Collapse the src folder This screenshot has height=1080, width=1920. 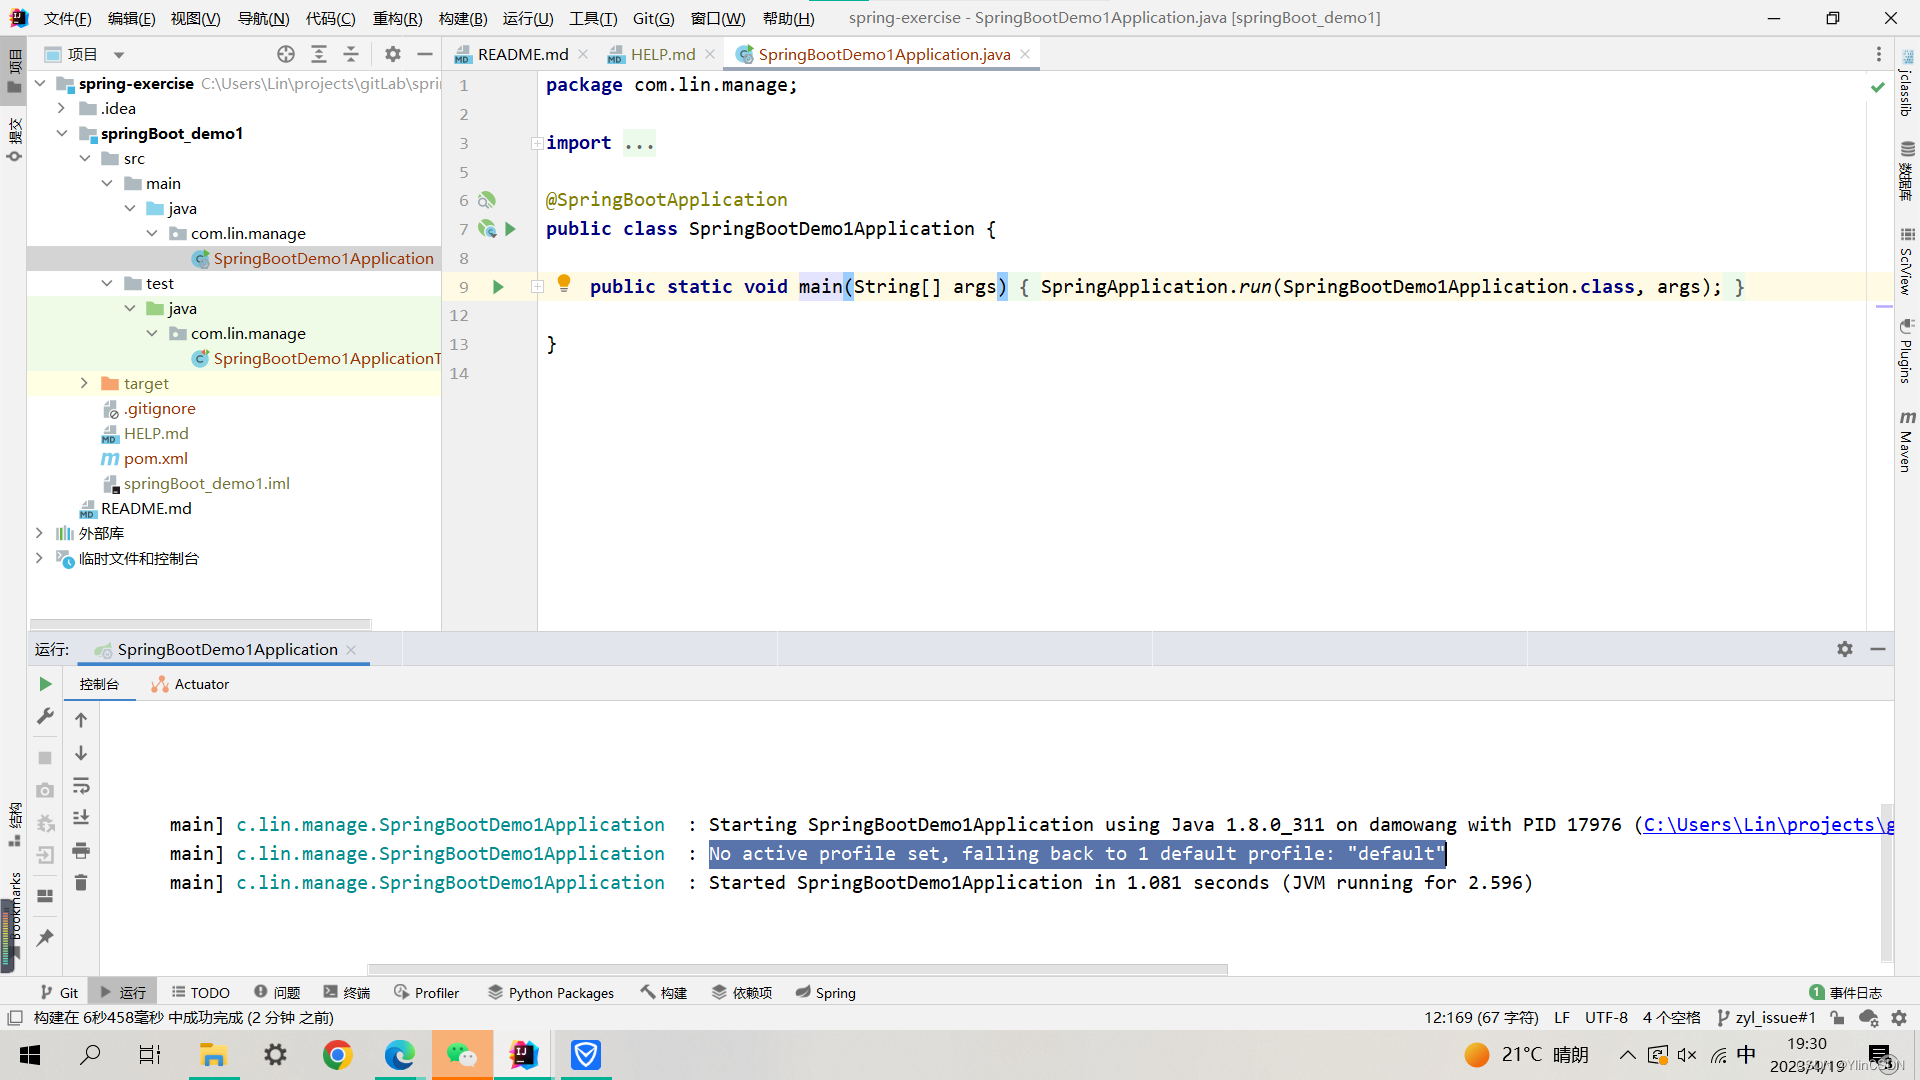pyautogui.click(x=85, y=158)
